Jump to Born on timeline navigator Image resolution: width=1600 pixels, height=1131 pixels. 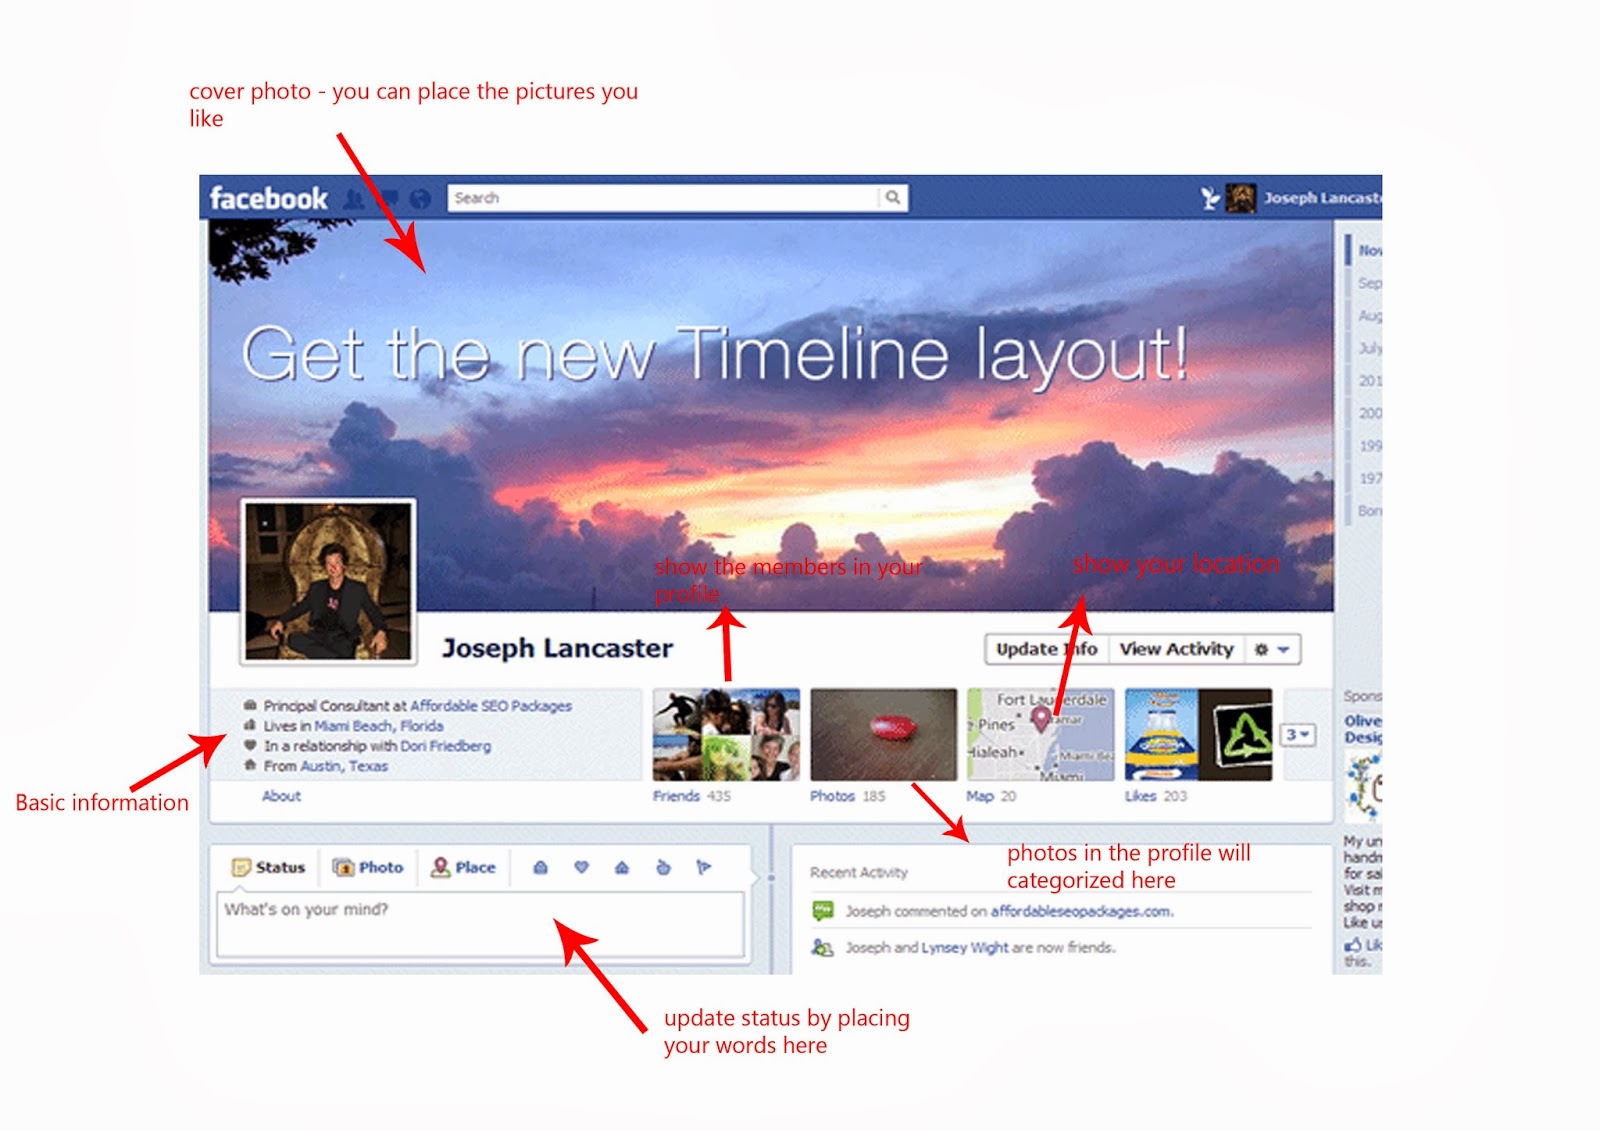[x=1370, y=511]
